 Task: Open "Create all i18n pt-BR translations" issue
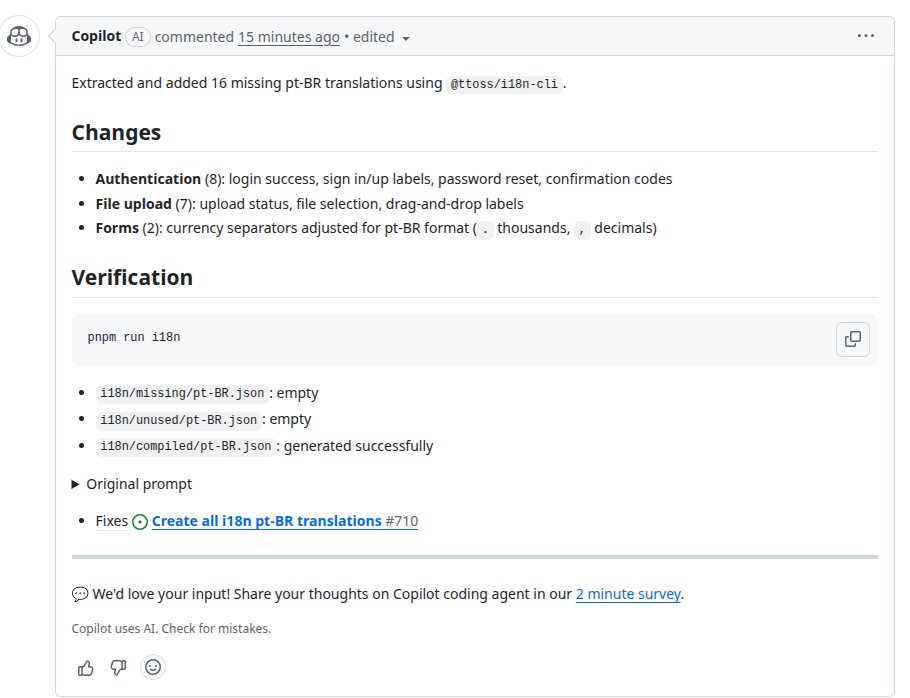(266, 521)
